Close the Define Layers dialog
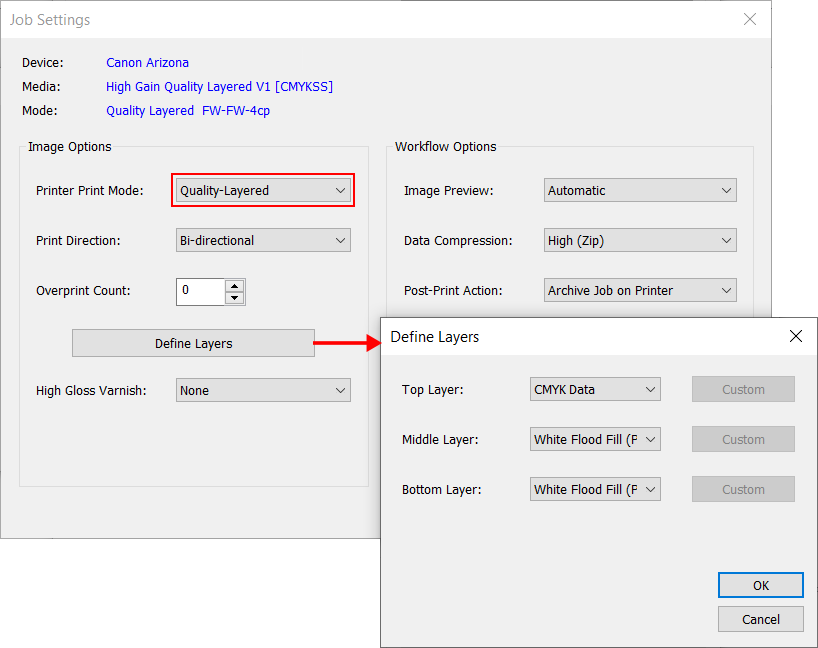Viewport: 818px width, 648px height. coord(796,337)
